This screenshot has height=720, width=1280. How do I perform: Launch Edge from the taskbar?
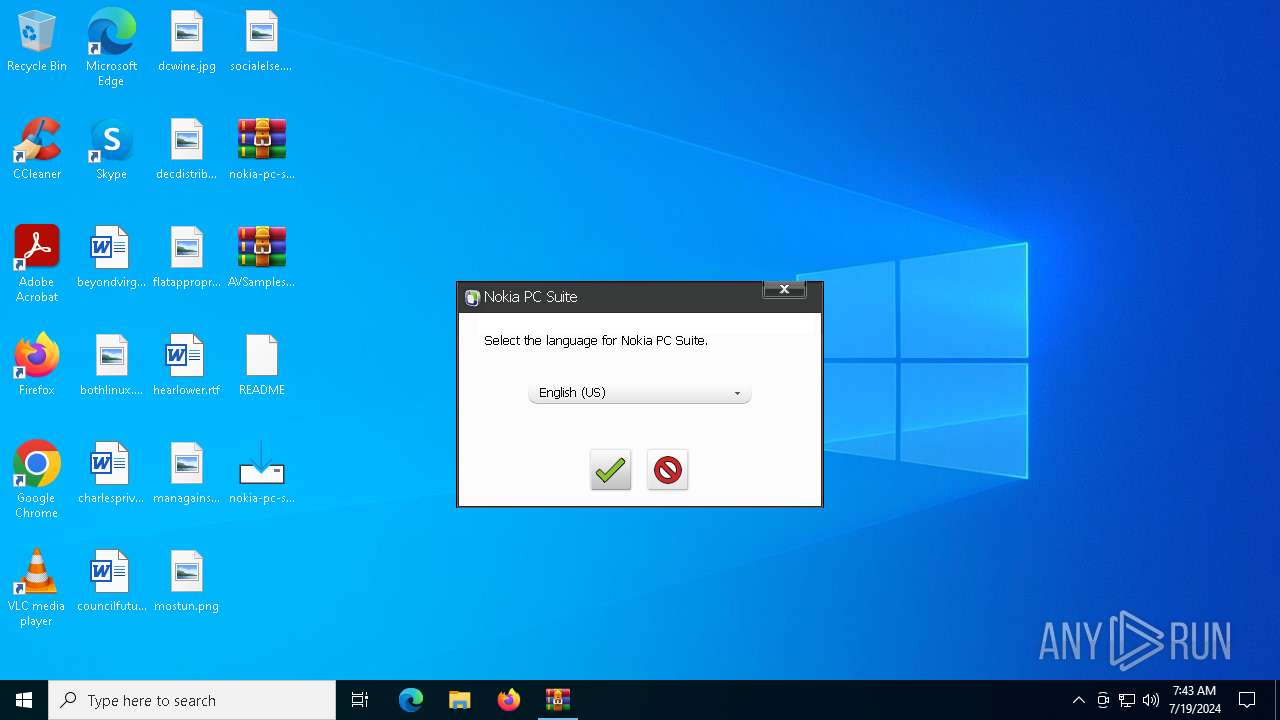[411, 700]
